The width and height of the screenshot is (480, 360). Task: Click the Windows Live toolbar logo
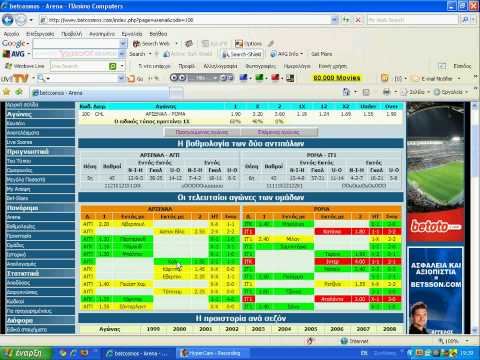click(x=25, y=66)
